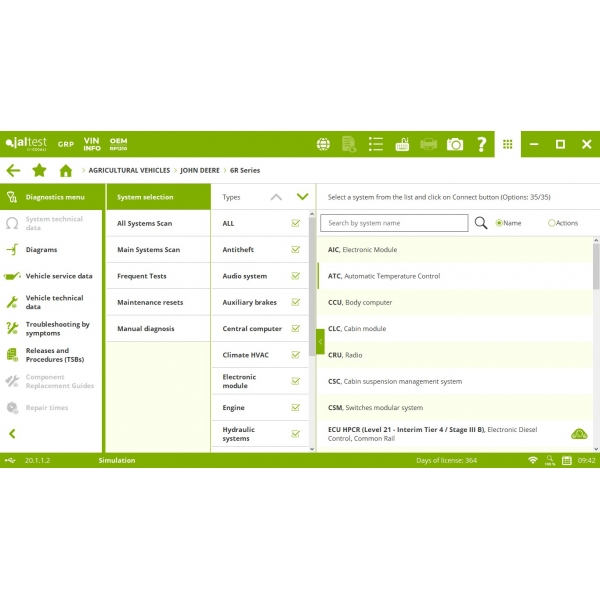Collapse the left sidebar with bottom chevron
This screenshot has height=600, width=600.
13,434
